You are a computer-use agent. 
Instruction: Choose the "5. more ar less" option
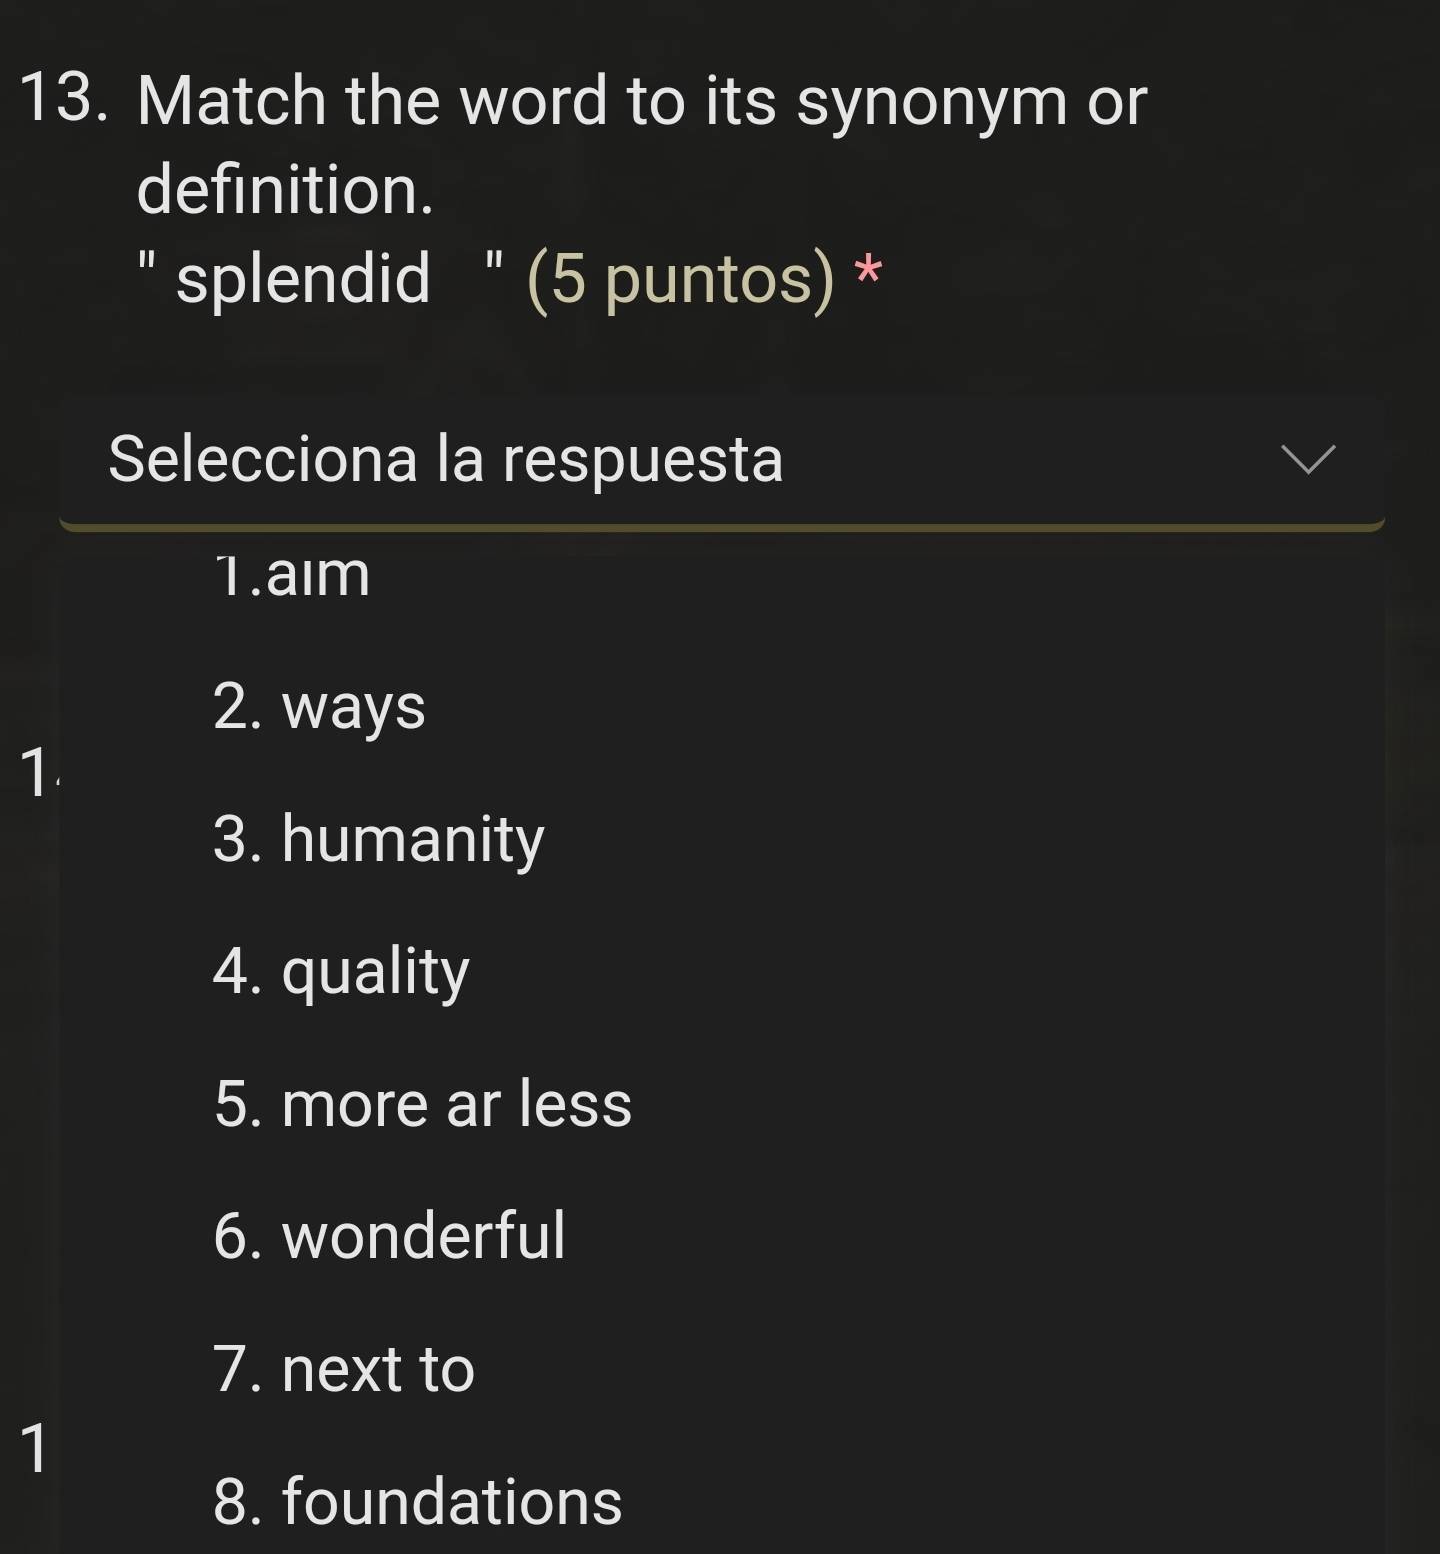point(422,1104)
